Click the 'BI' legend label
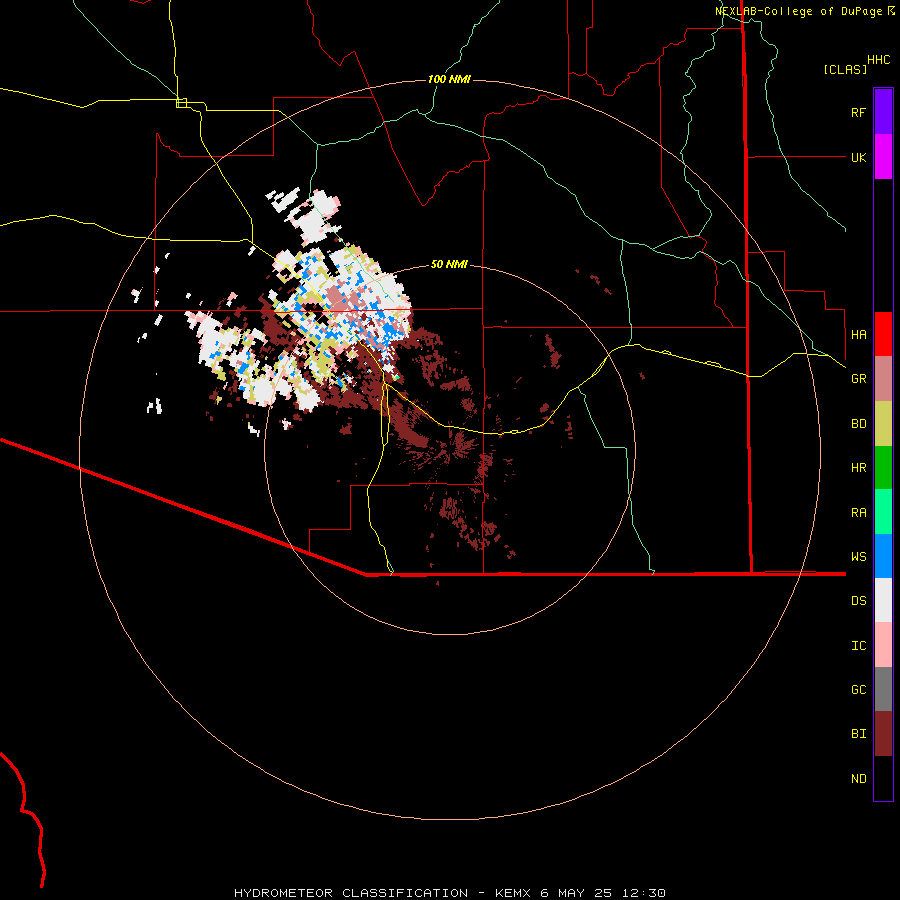This screenshot has width=900, height=900. [x=858, y=734]
